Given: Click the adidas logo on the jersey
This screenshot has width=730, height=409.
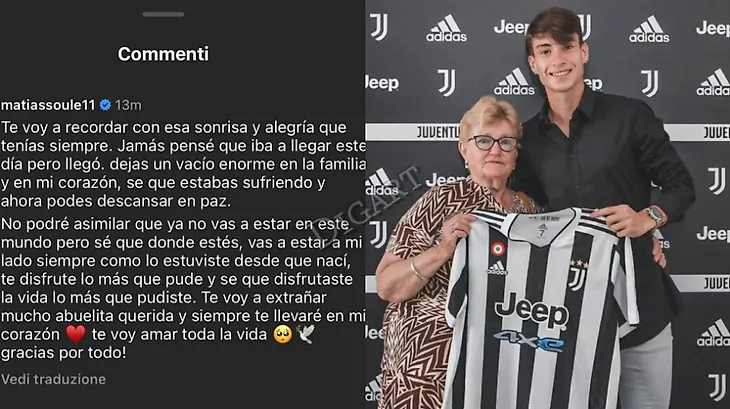Looking at the screenshot, I should (x=497, y=268).
